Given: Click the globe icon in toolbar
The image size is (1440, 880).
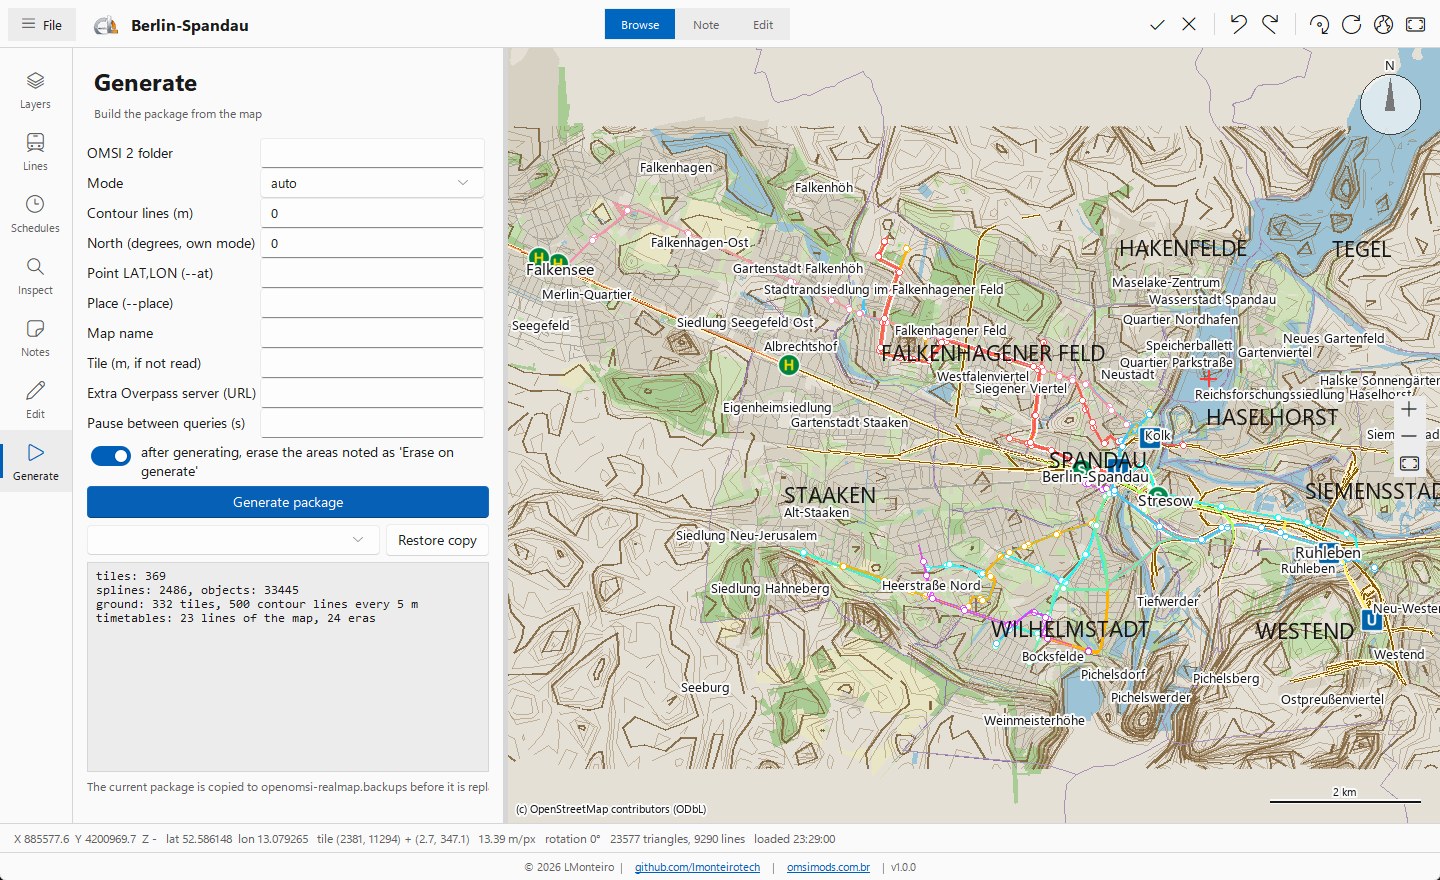Looking at the screenshot, I should tap(1383, 25).
